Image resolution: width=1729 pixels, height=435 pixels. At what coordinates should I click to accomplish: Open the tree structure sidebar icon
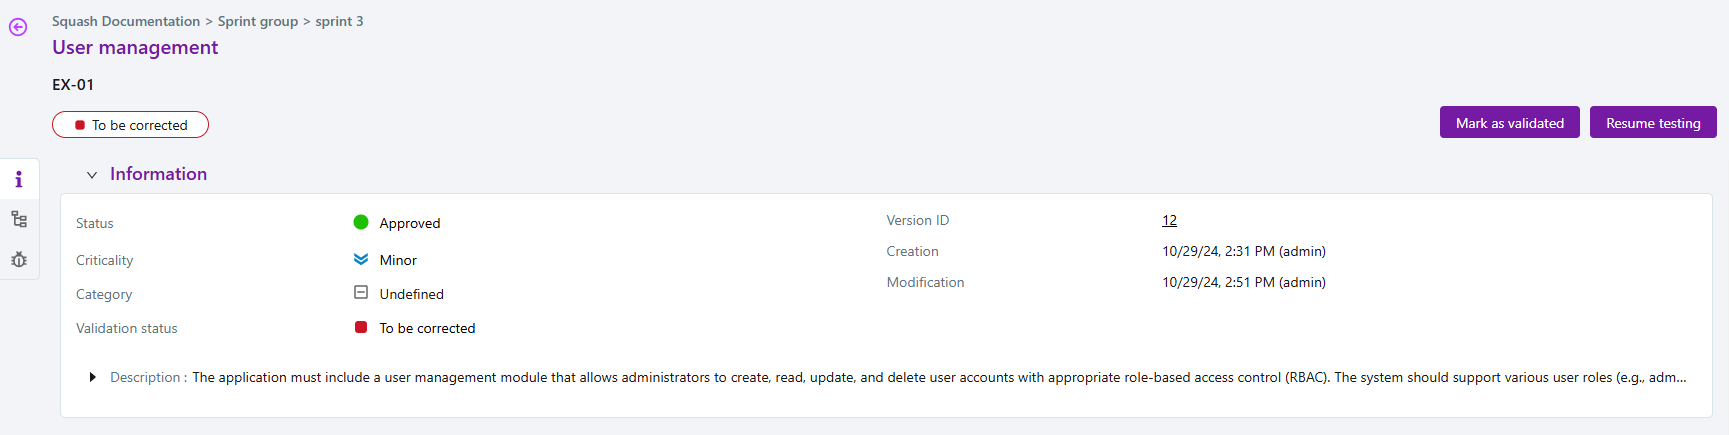[19, 219]
